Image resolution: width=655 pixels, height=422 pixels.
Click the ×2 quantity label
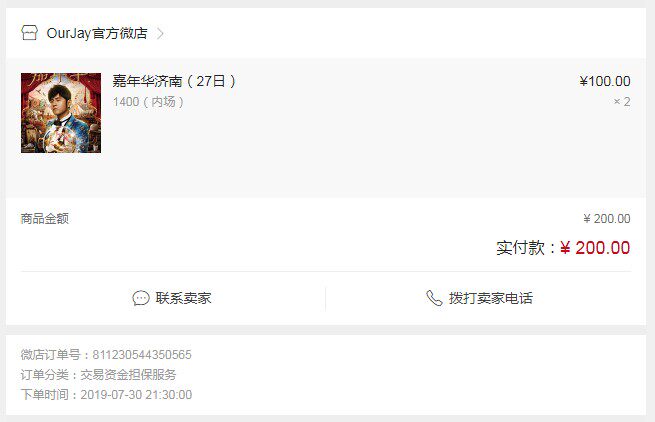[x=622, y=102]
